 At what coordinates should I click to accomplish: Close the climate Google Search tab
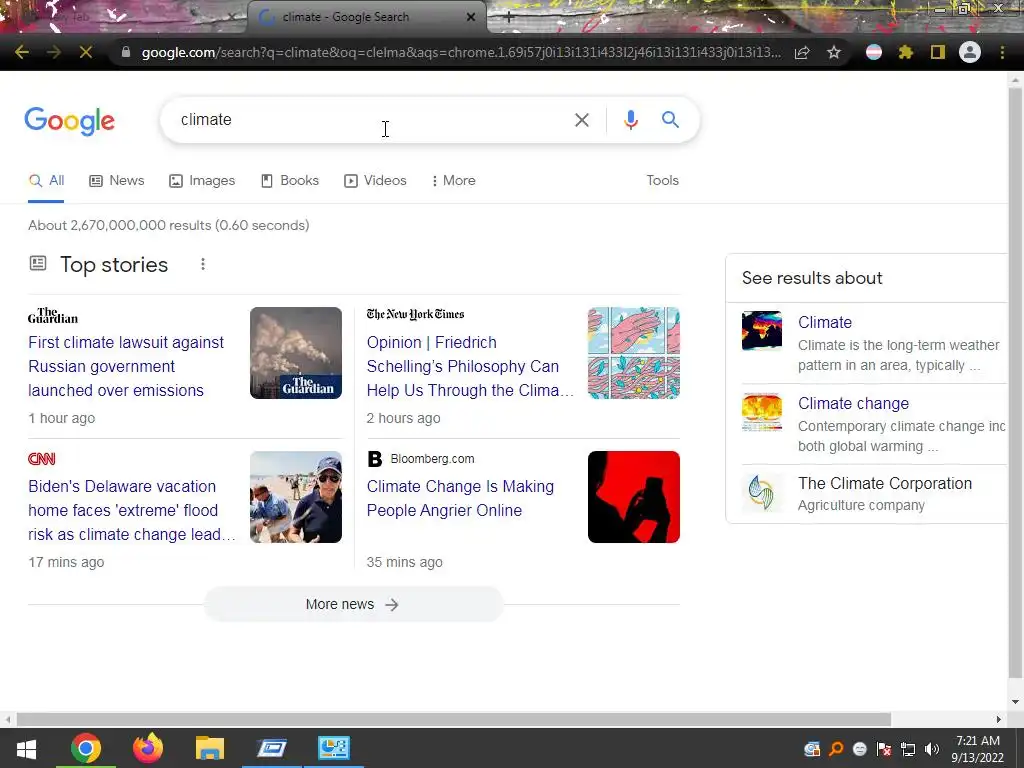(x=471, y=17)
